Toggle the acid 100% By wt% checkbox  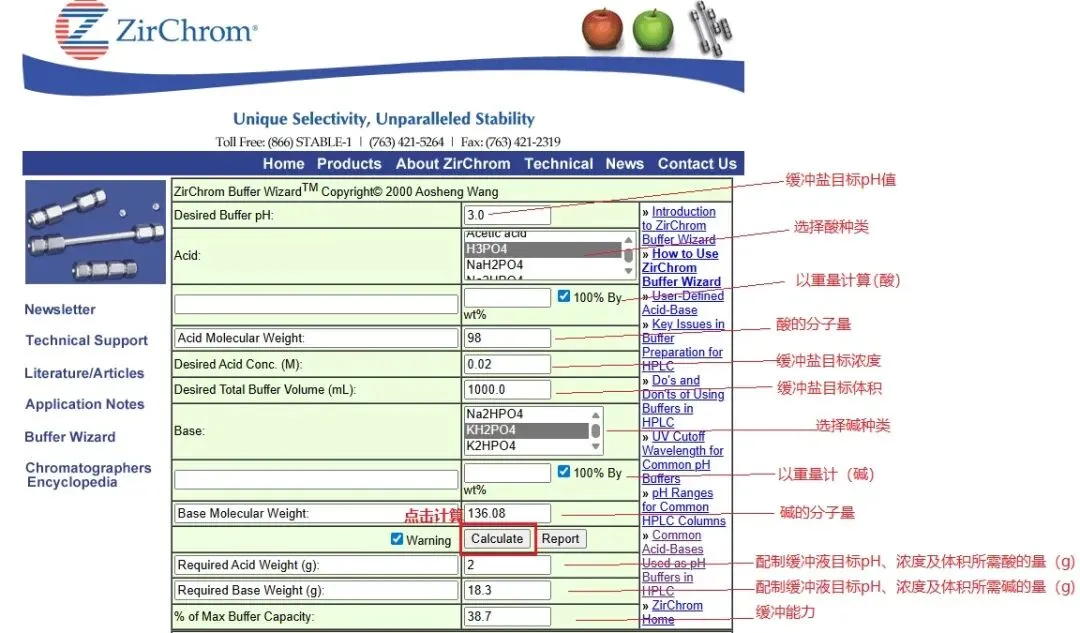(563, 296)
